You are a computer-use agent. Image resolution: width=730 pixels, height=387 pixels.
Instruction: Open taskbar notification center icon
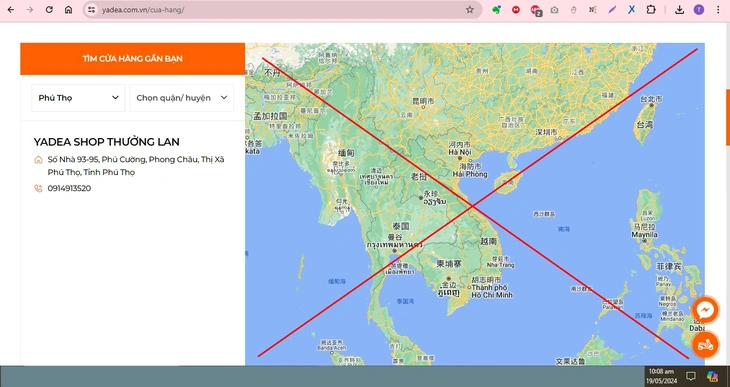click(x=691, y=376)
